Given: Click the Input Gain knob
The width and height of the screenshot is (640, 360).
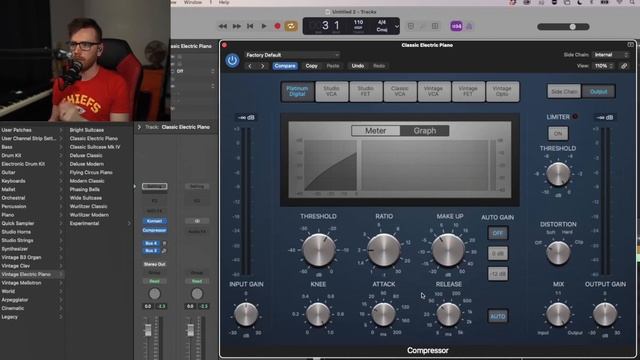Looking at the screenshot, I should 246,314.
